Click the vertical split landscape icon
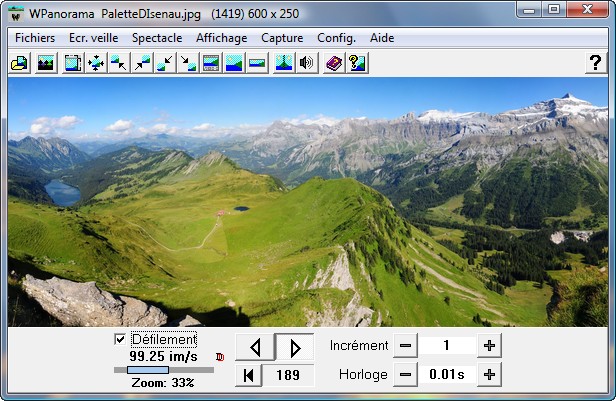Image resolution: width=616 pixels, height=401 pixels. pos(284,63)
